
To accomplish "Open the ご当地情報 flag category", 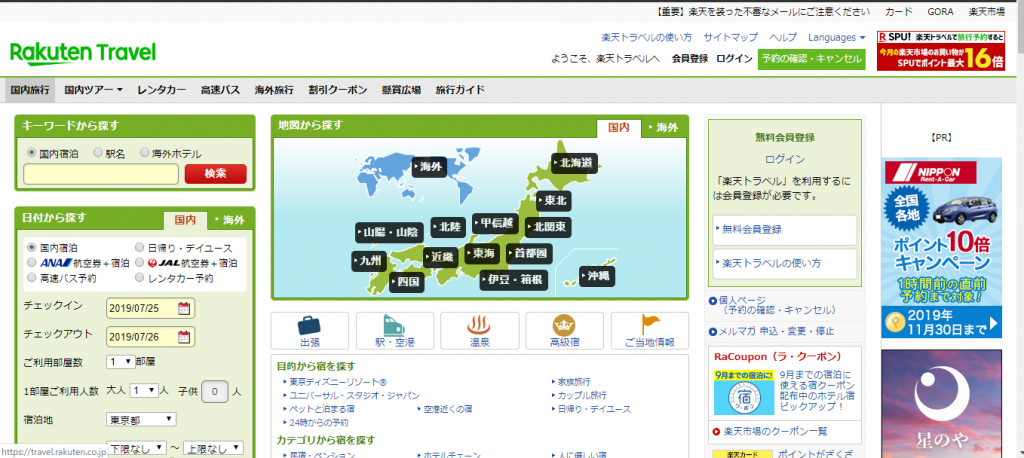I will click(649, 331).
